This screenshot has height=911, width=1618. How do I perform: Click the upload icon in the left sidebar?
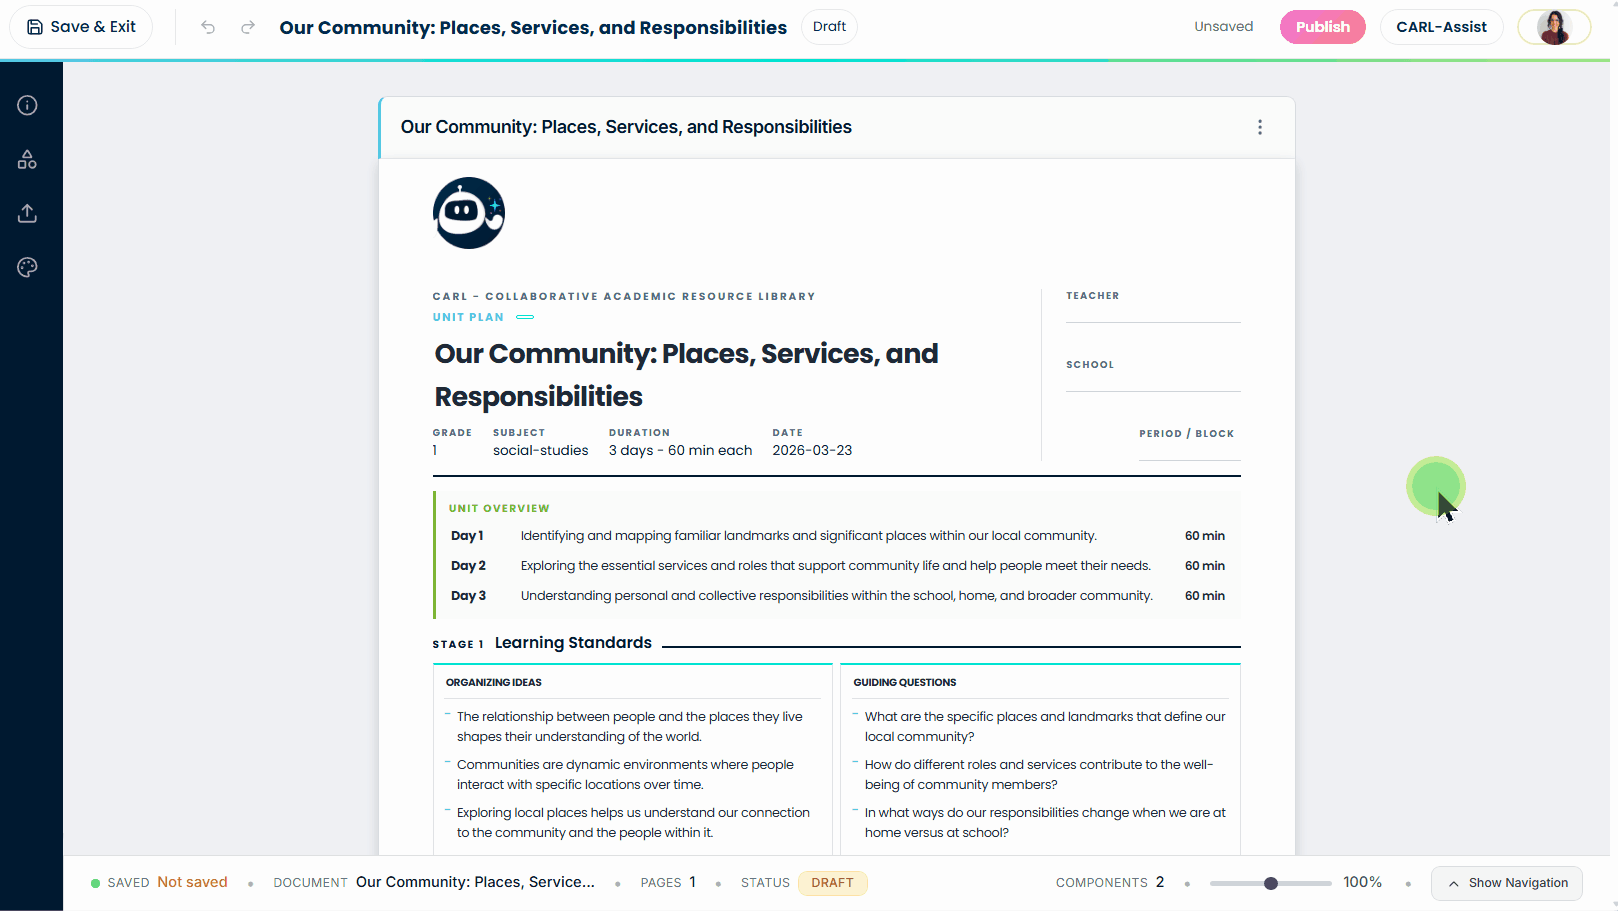tap(27, 213)
